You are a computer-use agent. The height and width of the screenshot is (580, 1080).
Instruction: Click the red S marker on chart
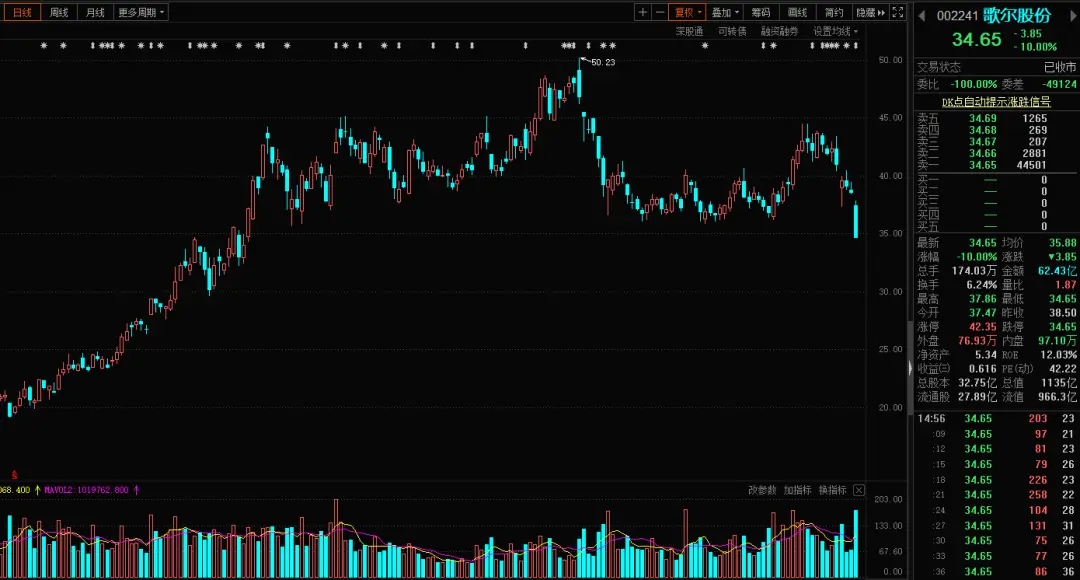click(x=14, y=473)
